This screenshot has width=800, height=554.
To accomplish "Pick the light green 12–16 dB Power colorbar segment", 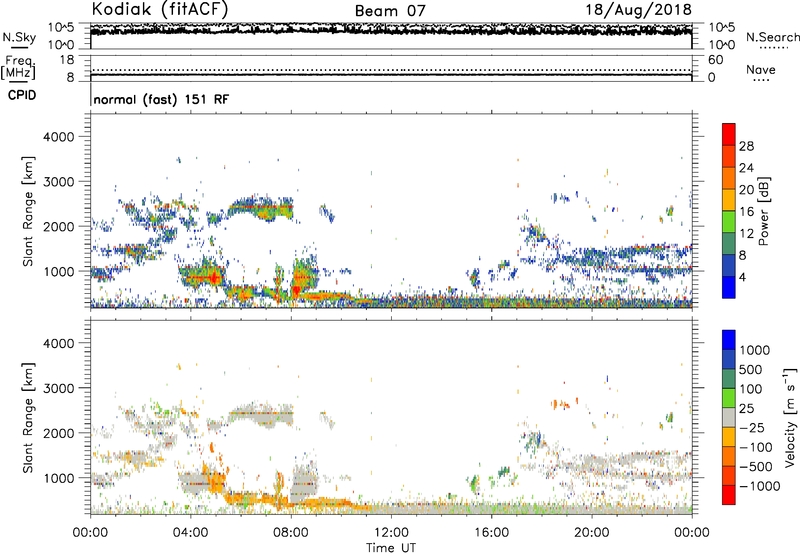I will coord(729,222).
